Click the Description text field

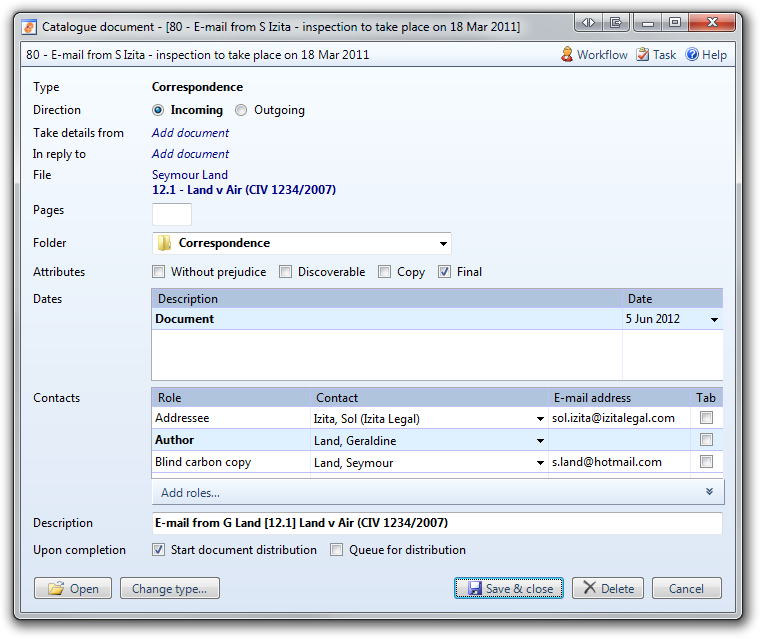437,523
